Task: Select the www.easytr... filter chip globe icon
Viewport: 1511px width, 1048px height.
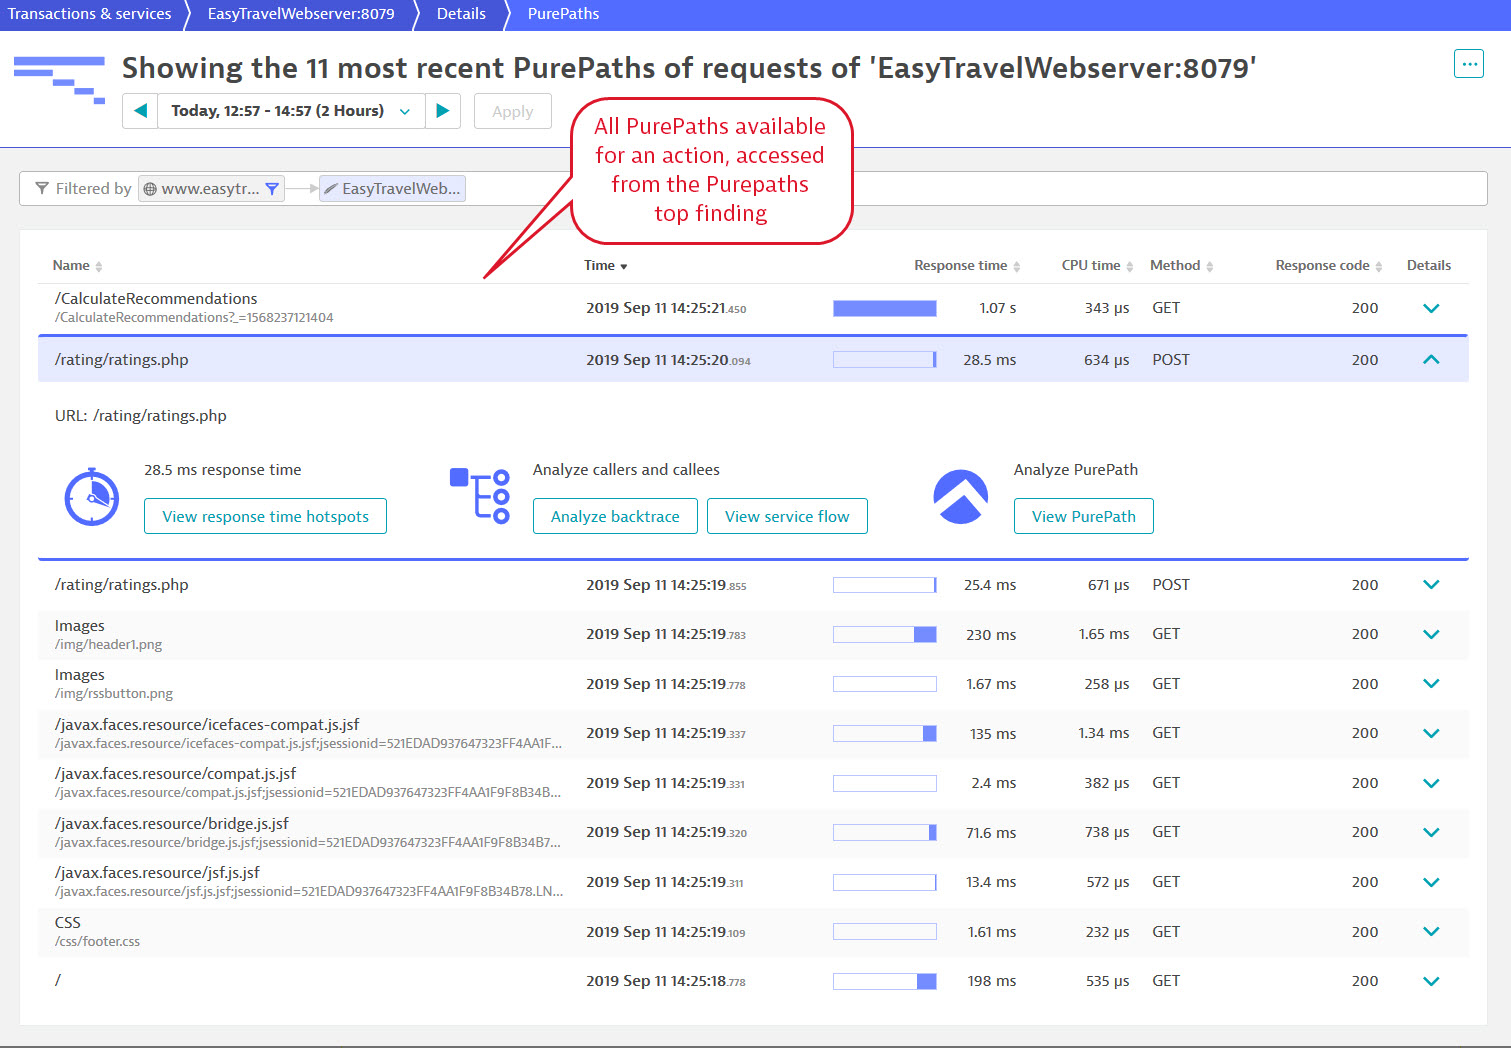Action: (150, 188)
